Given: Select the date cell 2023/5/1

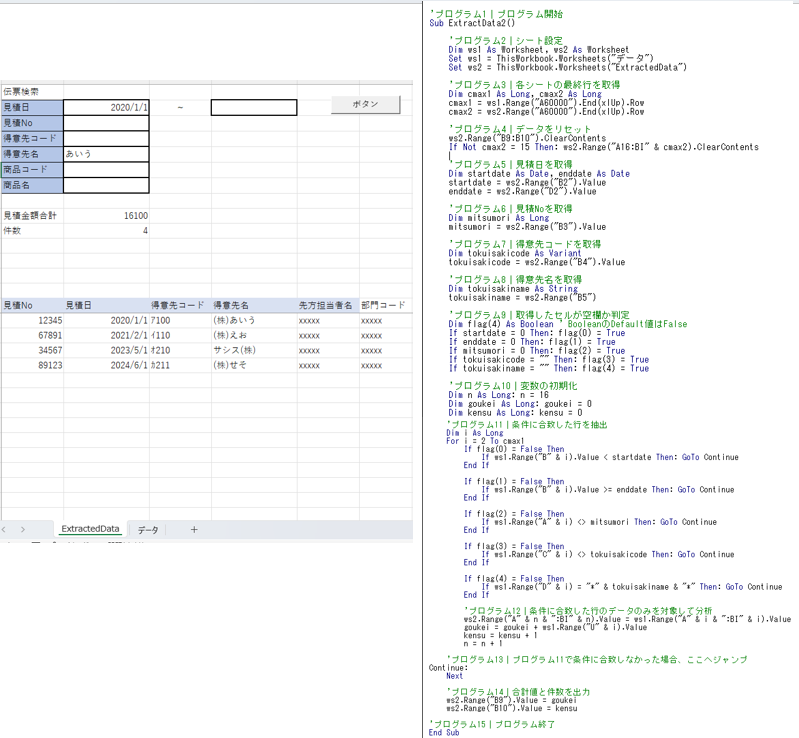Looking at the screenshot, I should pyautogui.click(x=106, y=350).
